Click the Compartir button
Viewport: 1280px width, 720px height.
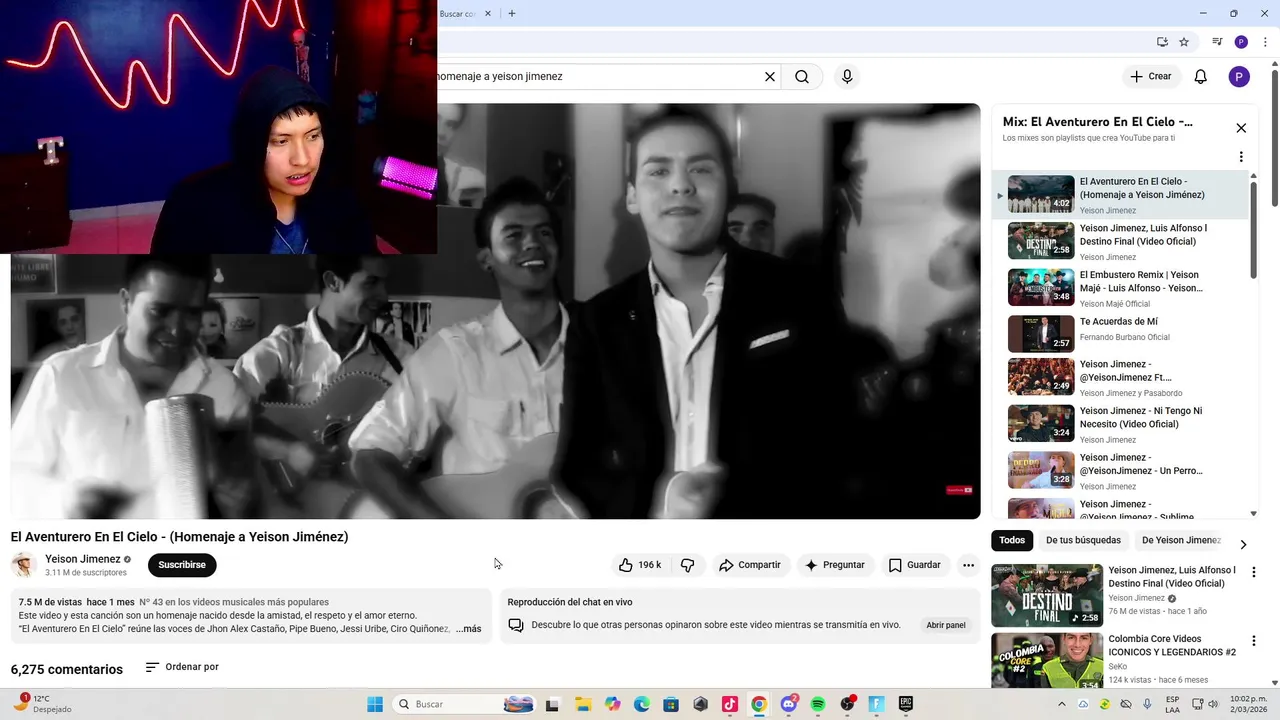750,565
